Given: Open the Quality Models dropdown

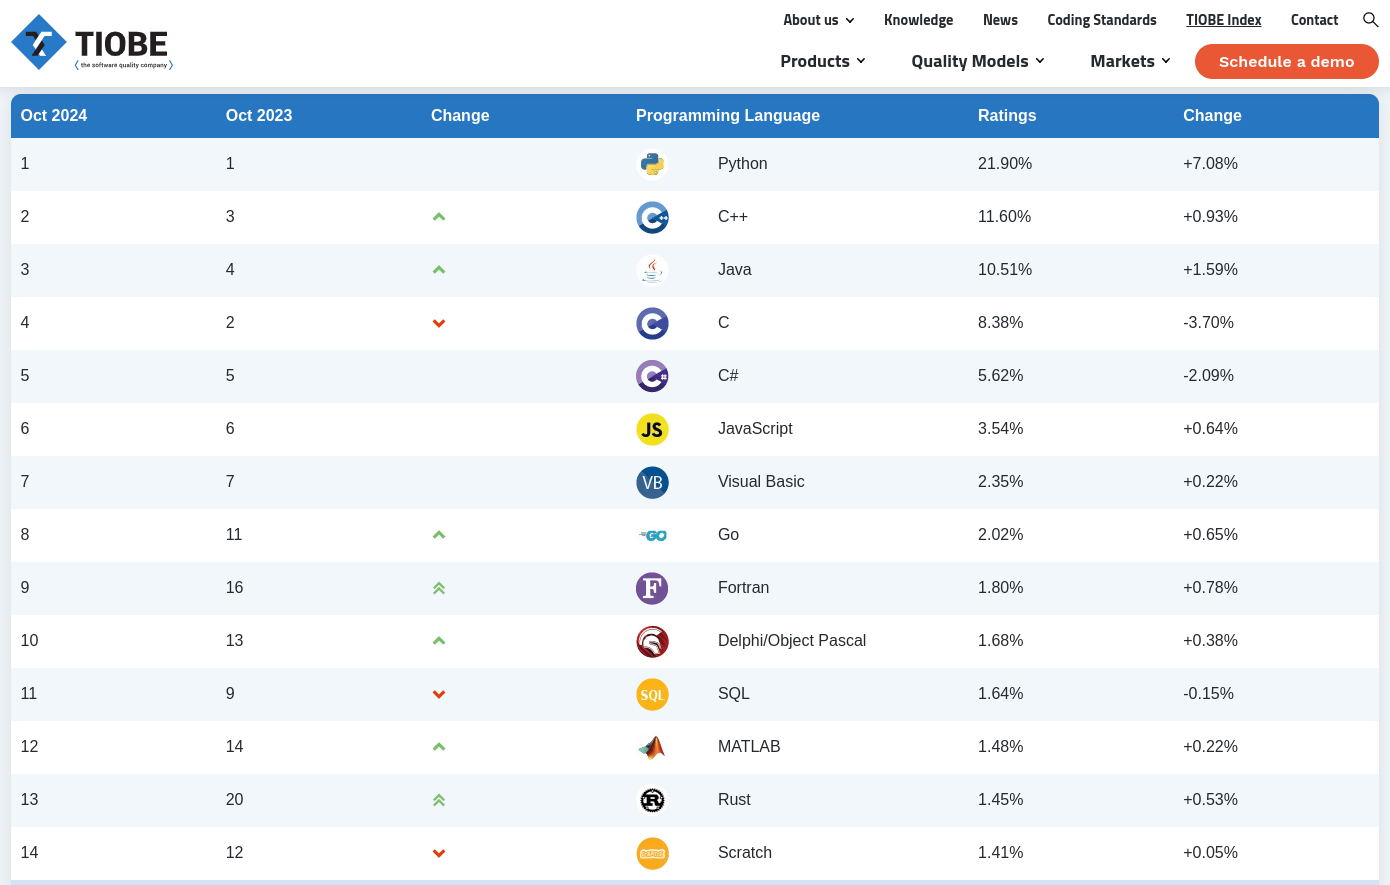Looking at the screenshot, I should point(977,61).
